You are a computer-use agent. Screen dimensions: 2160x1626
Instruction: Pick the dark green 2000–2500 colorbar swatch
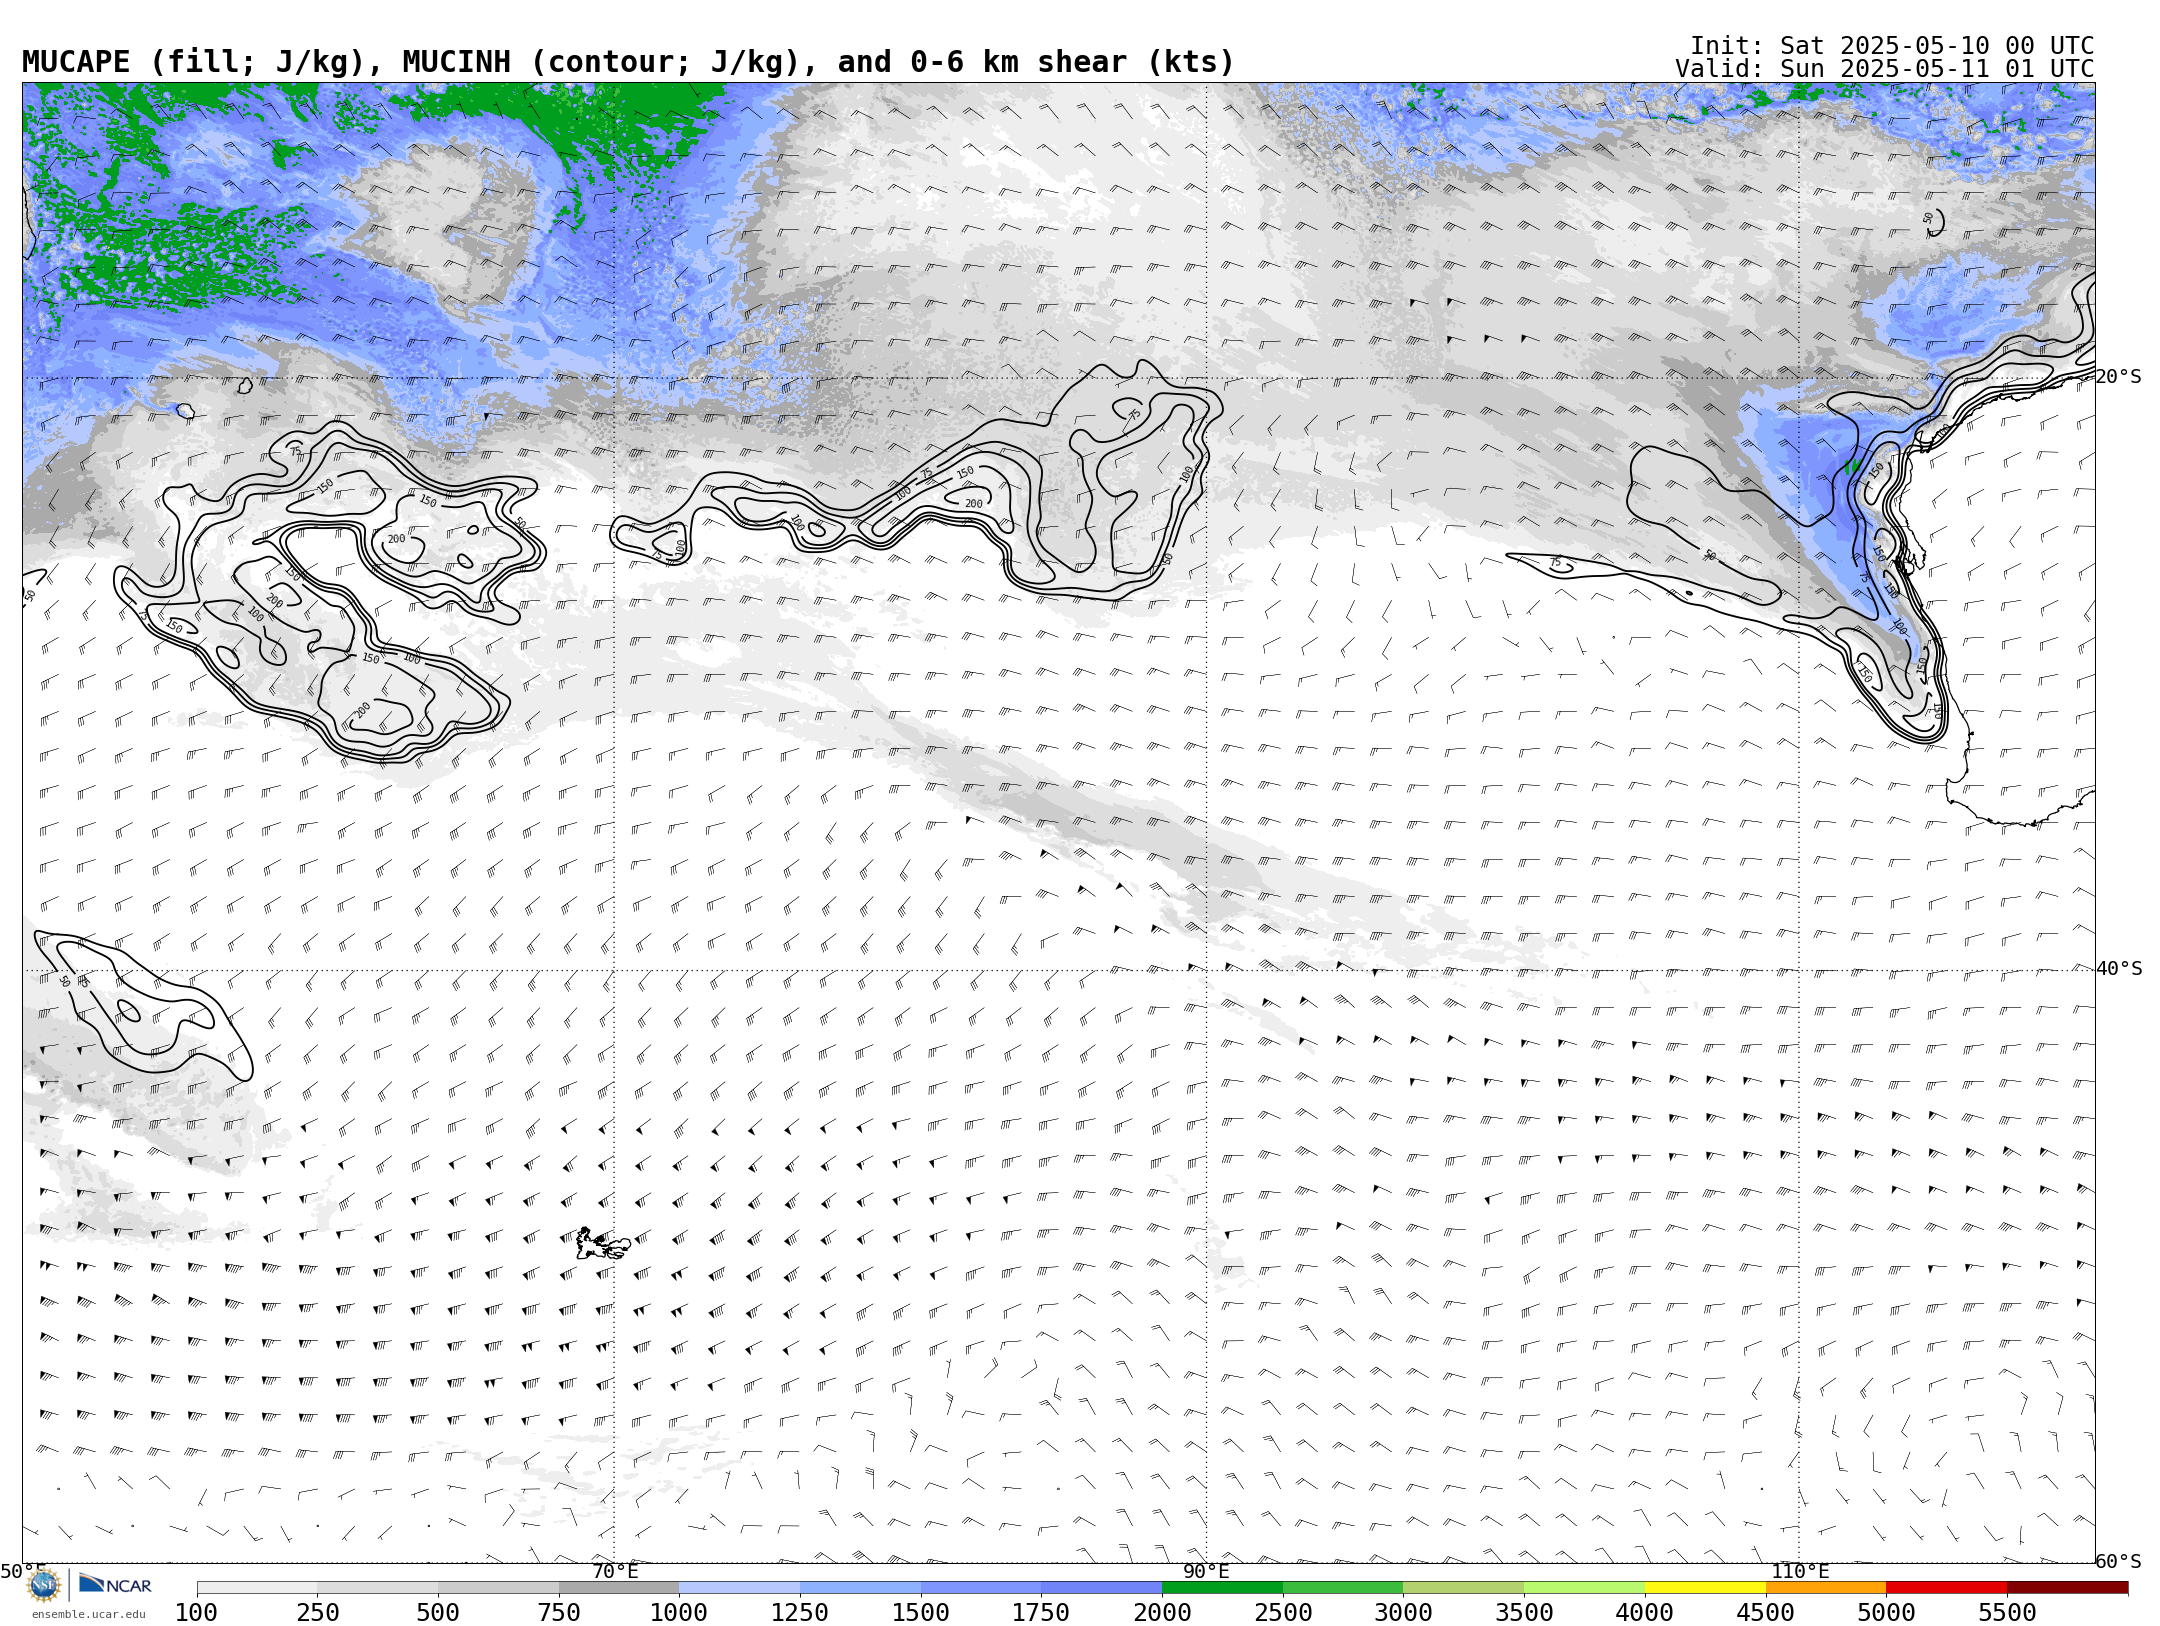tap(1222, 1588)
